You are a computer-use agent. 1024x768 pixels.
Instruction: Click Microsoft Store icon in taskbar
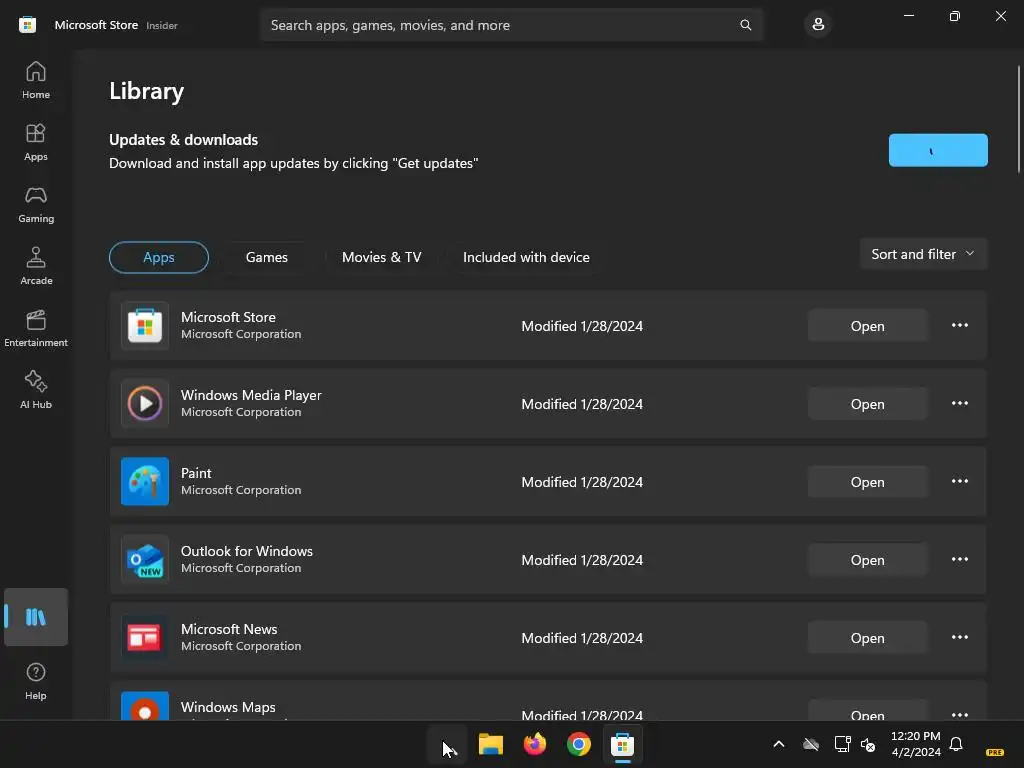[622, 744]
